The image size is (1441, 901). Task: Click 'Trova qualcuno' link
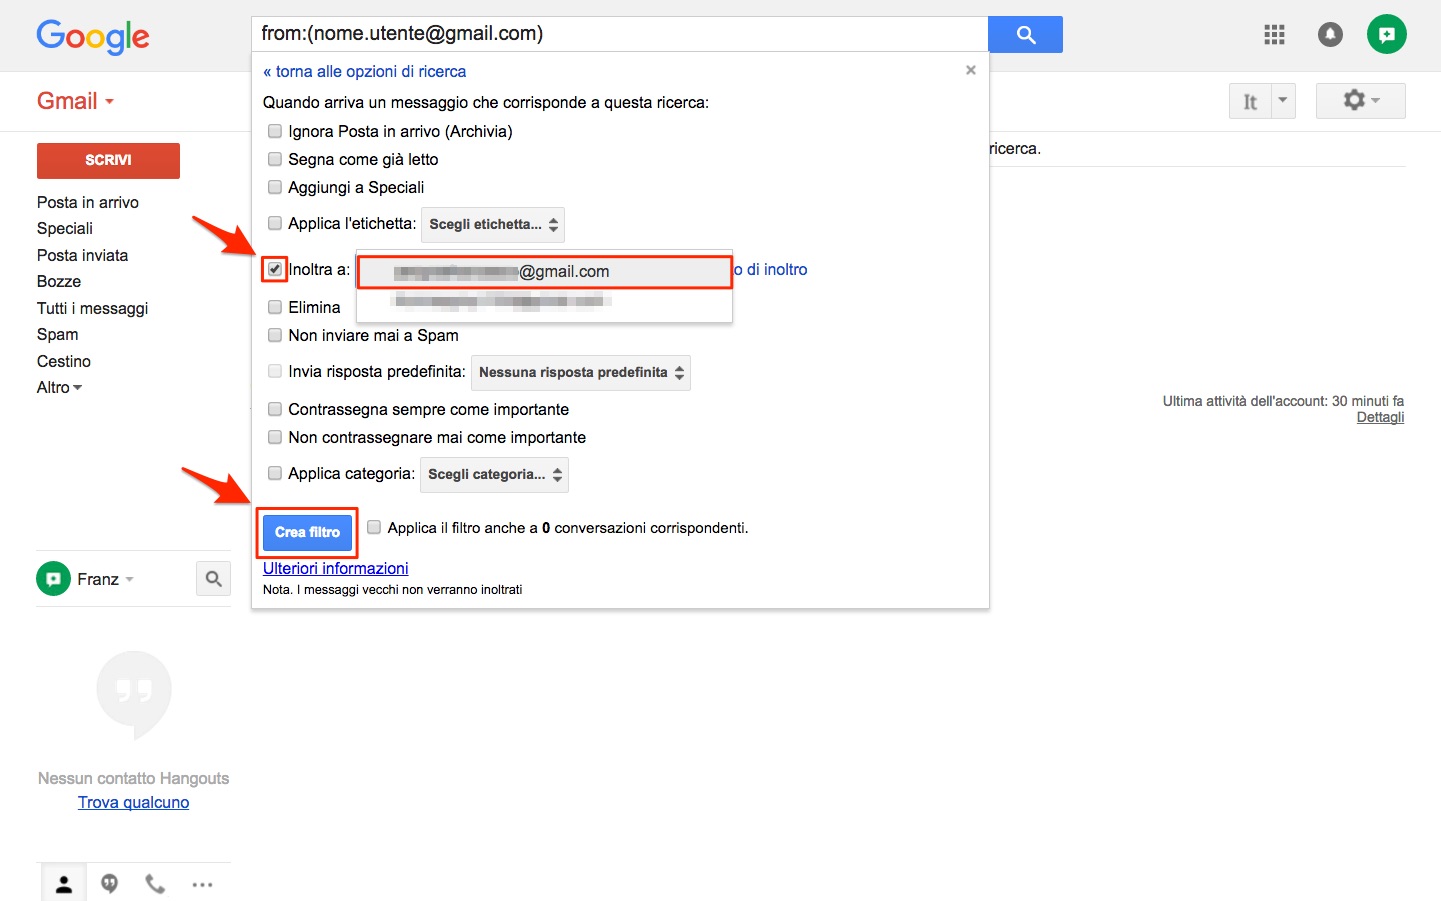(134, 802)
